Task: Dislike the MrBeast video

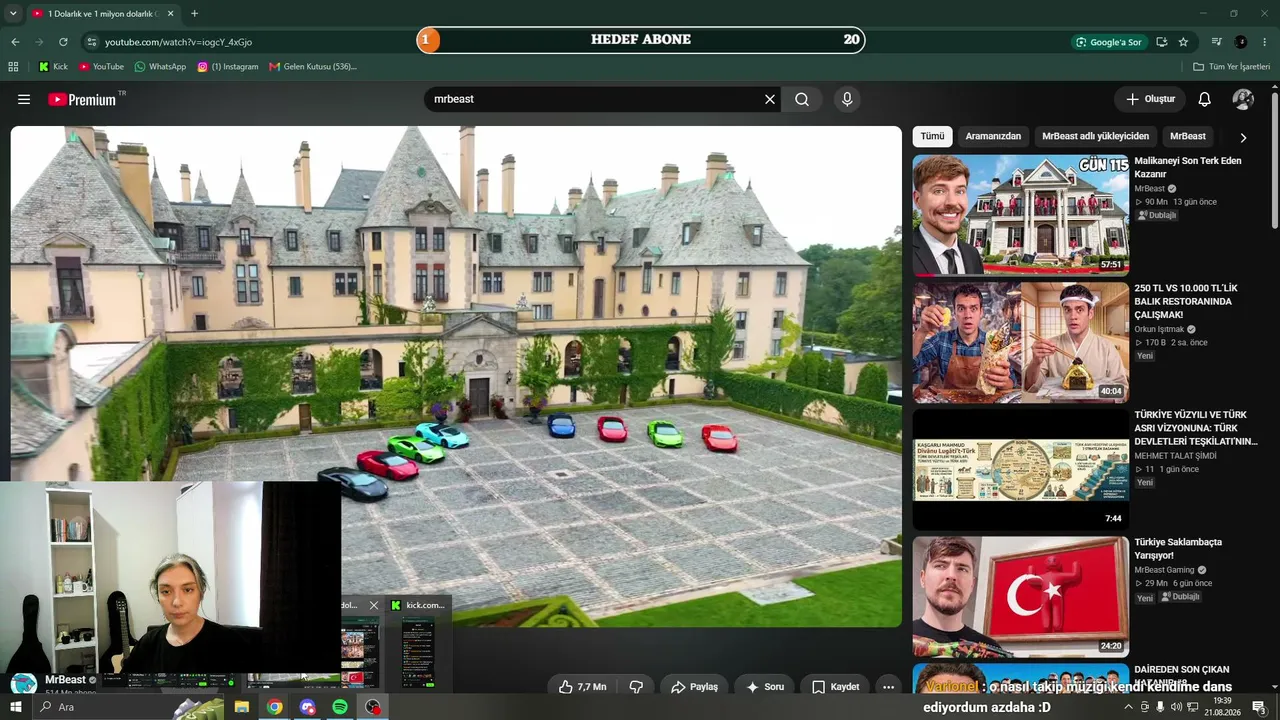Action: 636,687
